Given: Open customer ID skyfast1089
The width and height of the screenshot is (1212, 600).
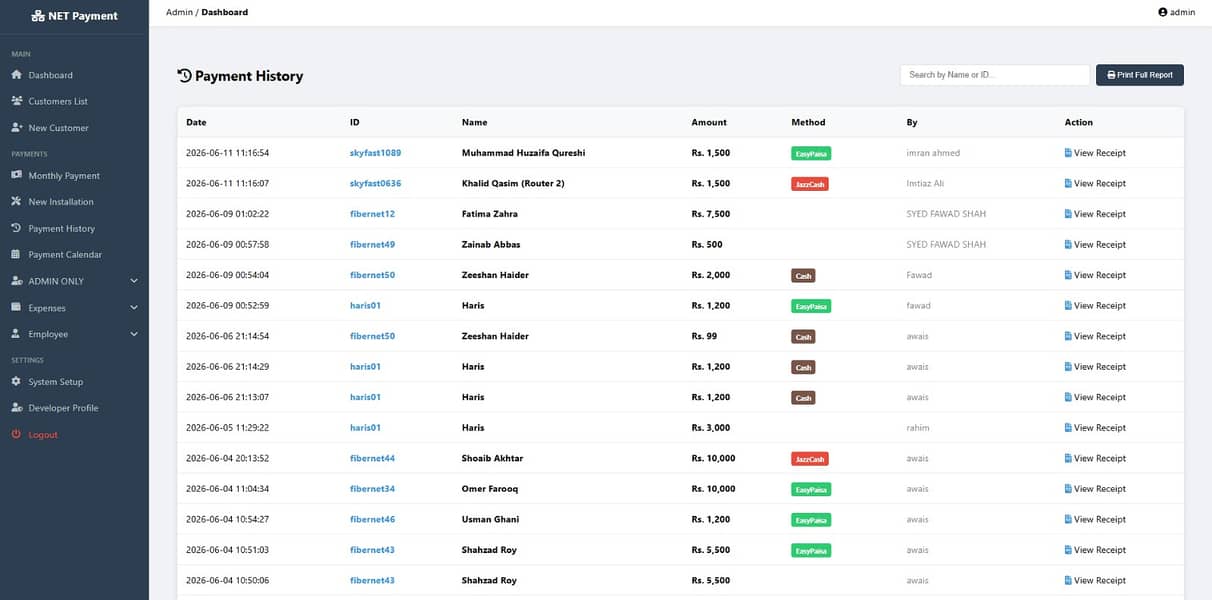Looking at the screenshot, I should 375,153.
